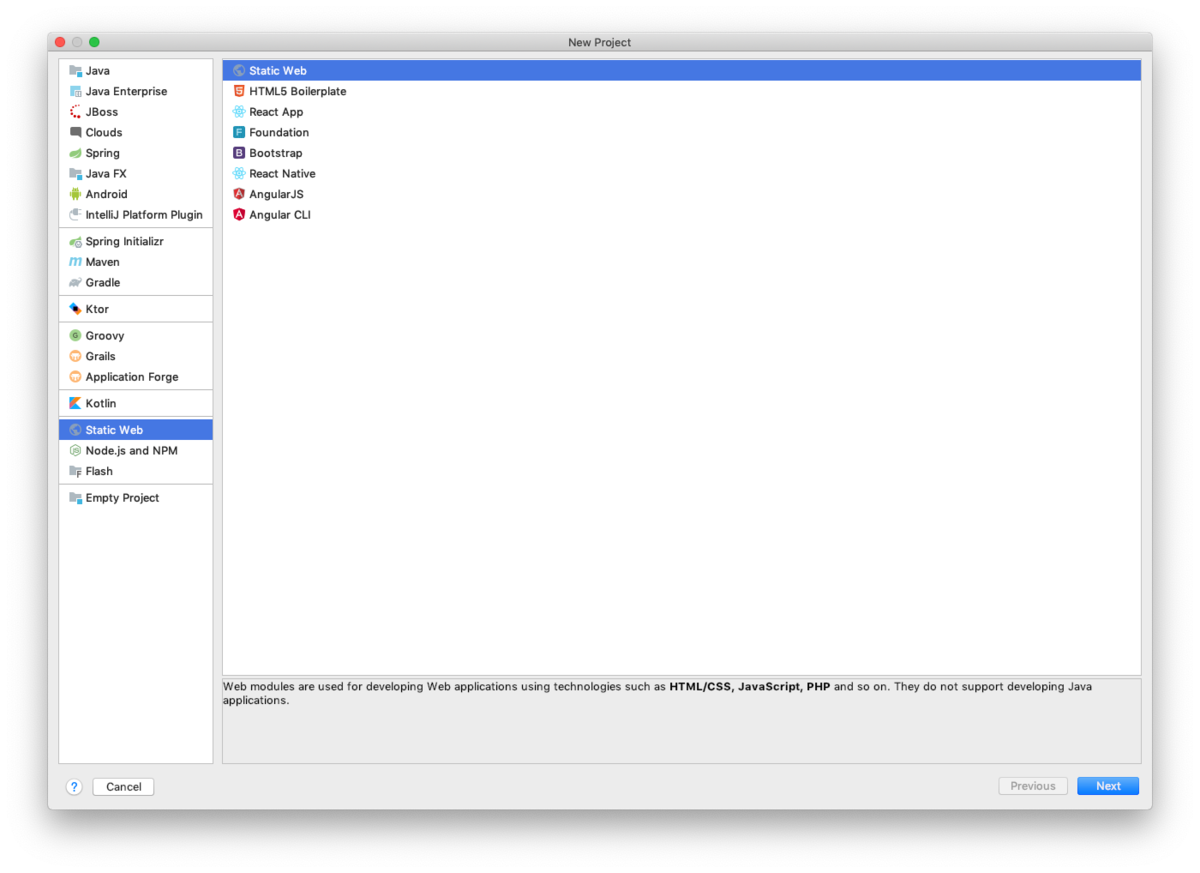The width and height of the screenshot is (1200, 873).
Task: Choose the AngularJS logo icon
Action: click(239, 194)
